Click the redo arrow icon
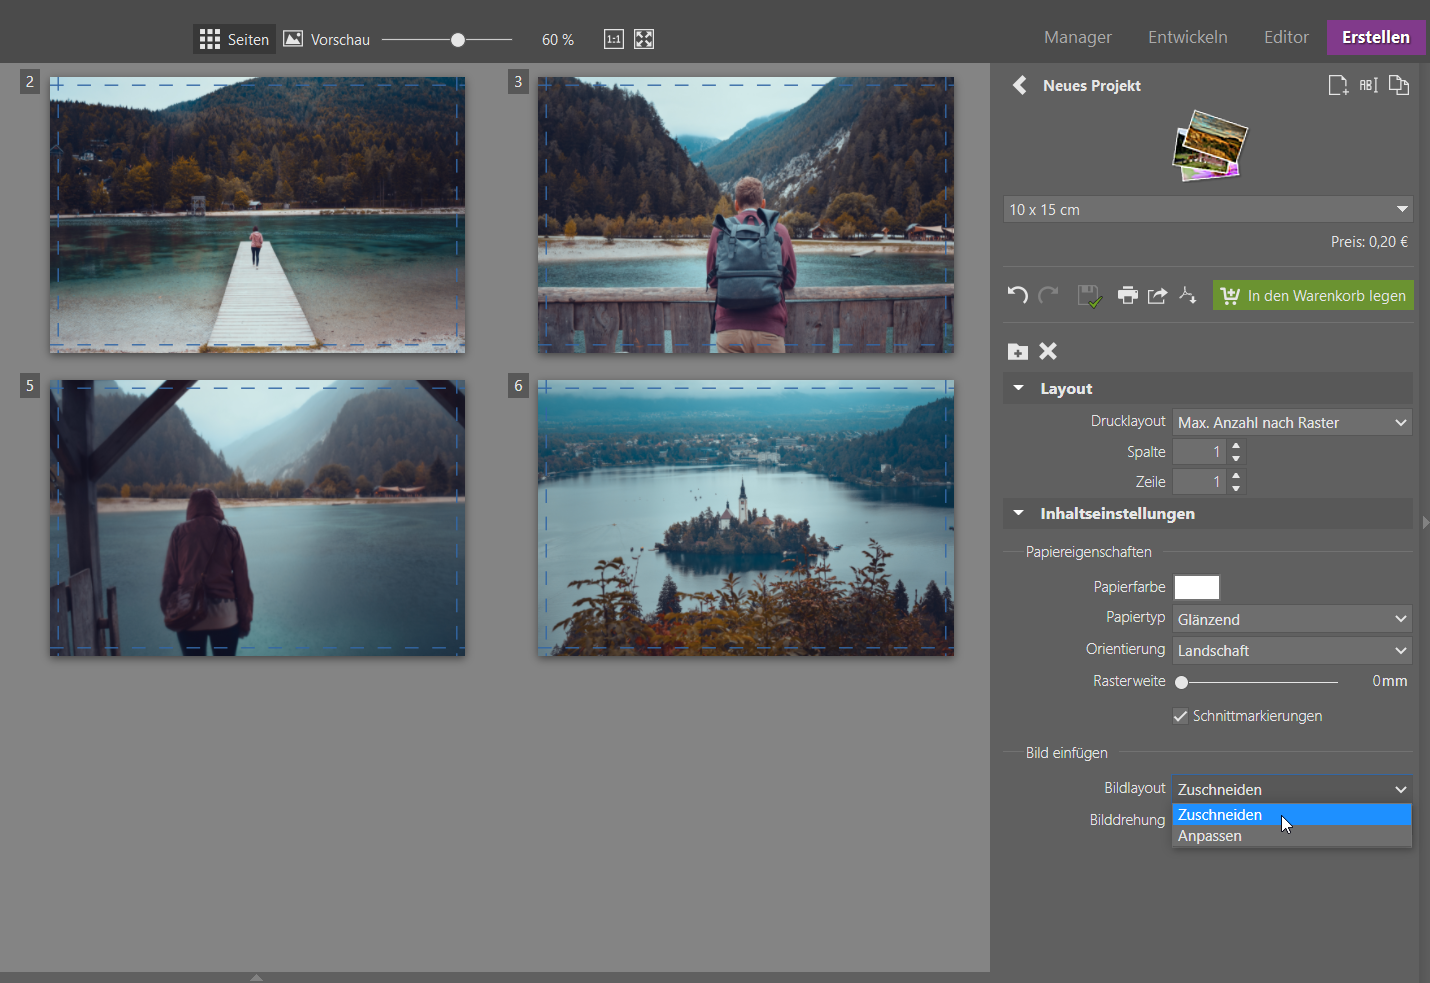This screenshot has height=983, width=1430. coord(1048,295)
